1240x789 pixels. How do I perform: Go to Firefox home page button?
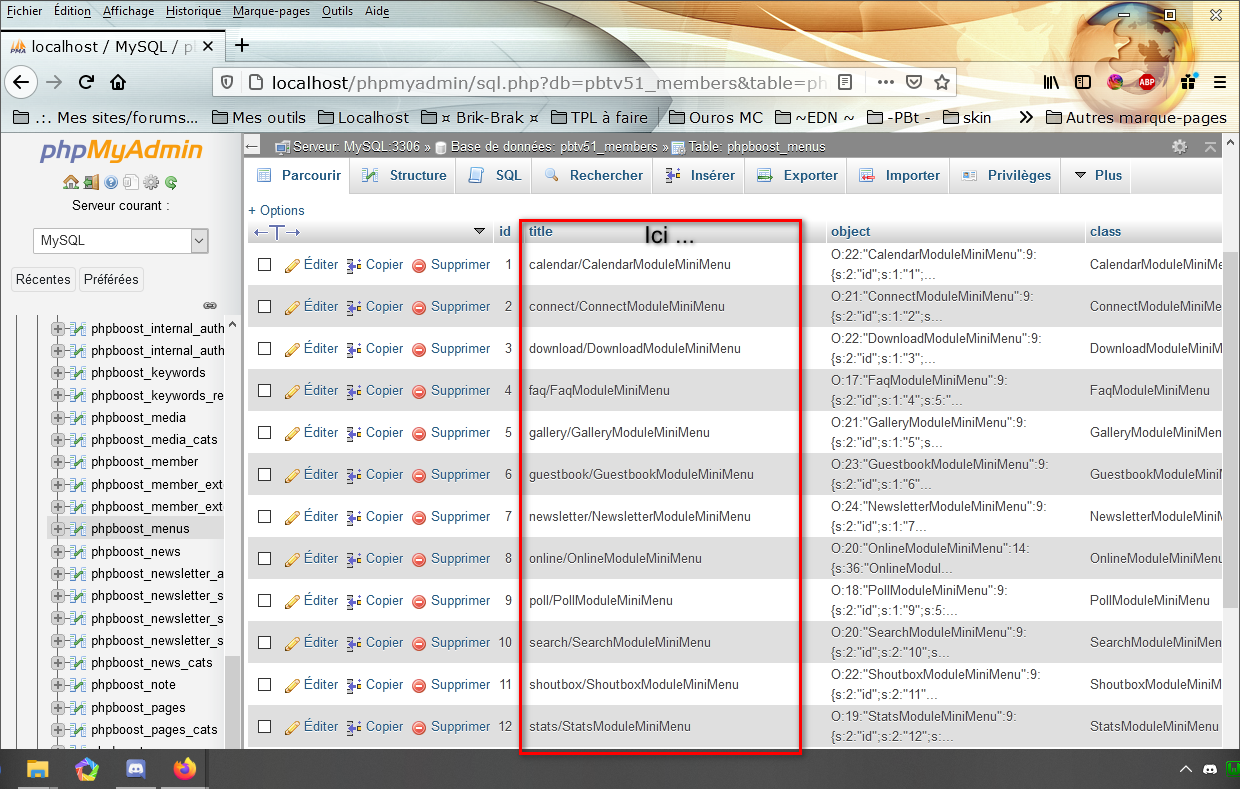pos(118,82)
